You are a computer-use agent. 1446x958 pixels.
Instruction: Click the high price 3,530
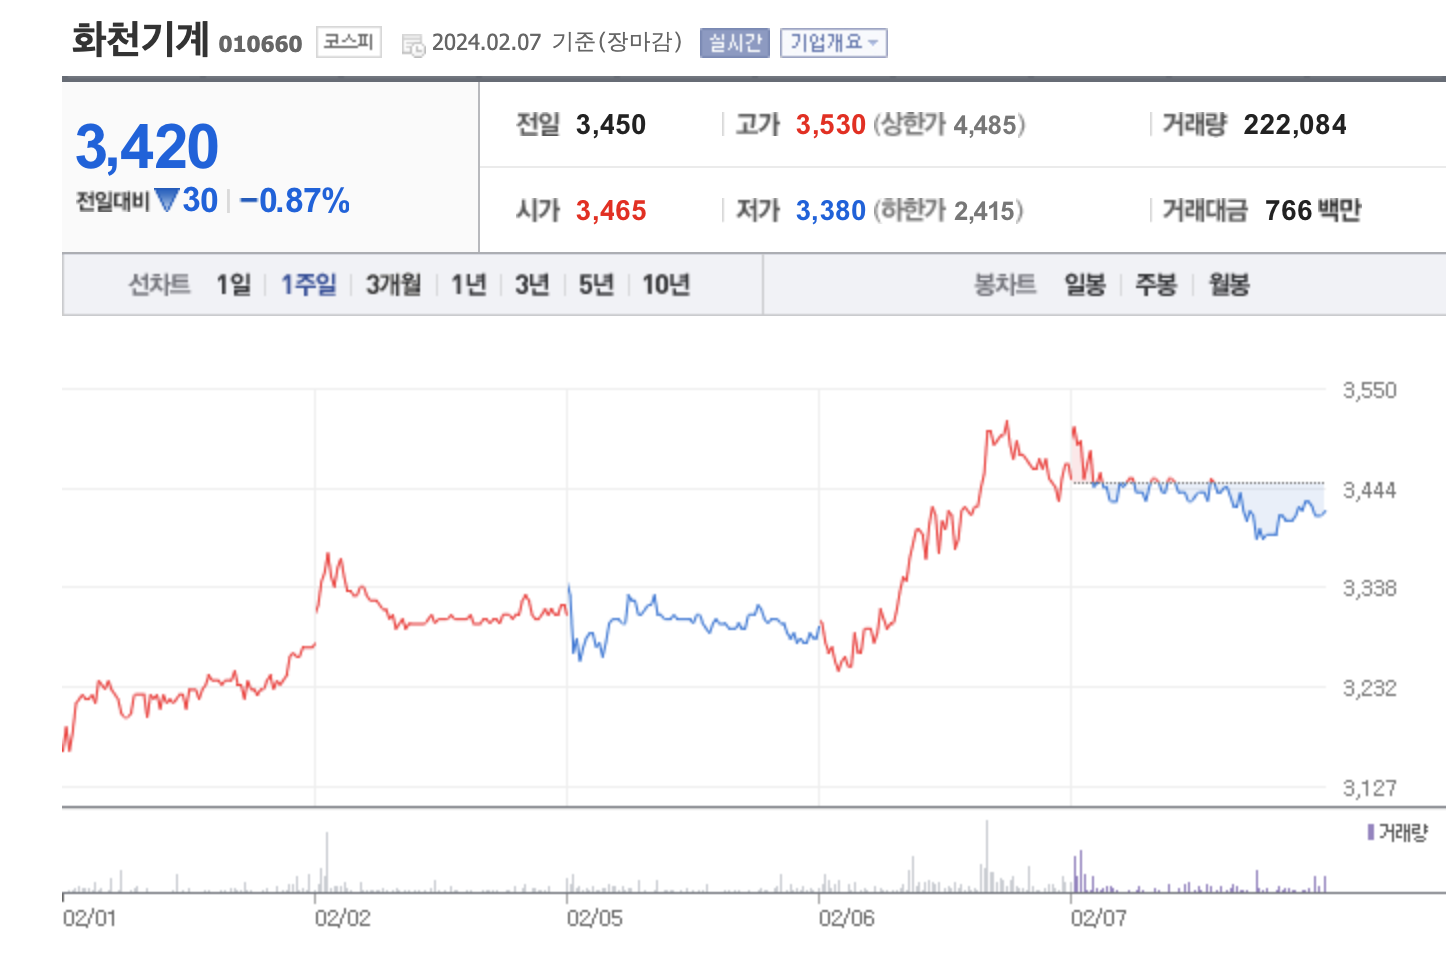(x=831, y=125)
